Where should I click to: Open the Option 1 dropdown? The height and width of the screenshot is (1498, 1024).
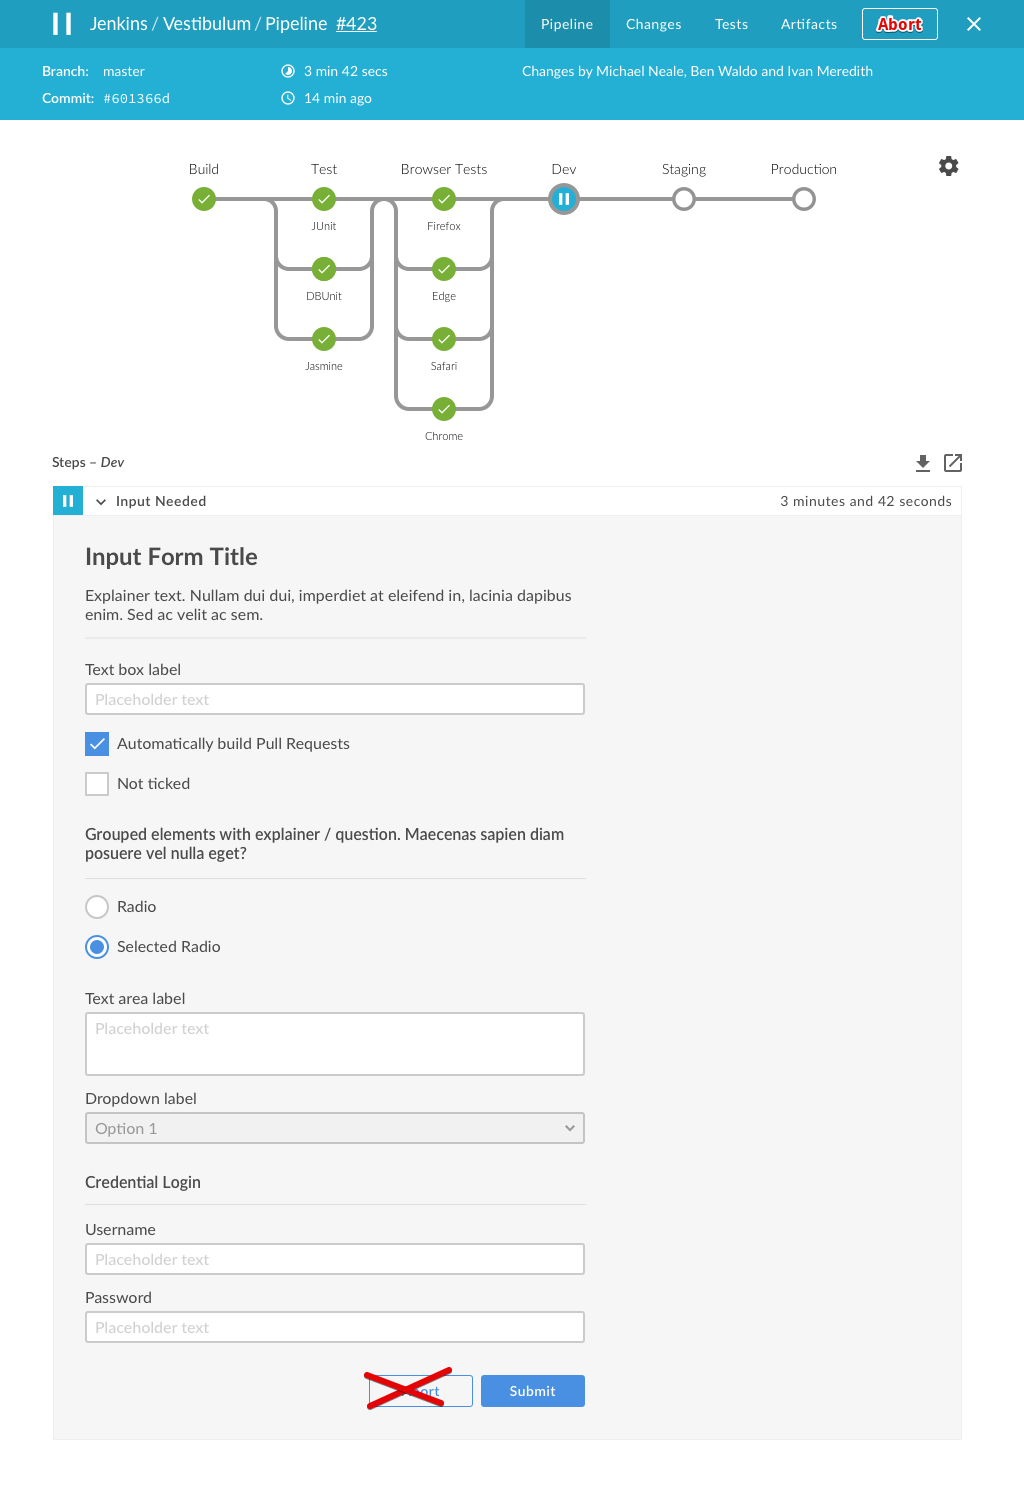pos(335,1128)
